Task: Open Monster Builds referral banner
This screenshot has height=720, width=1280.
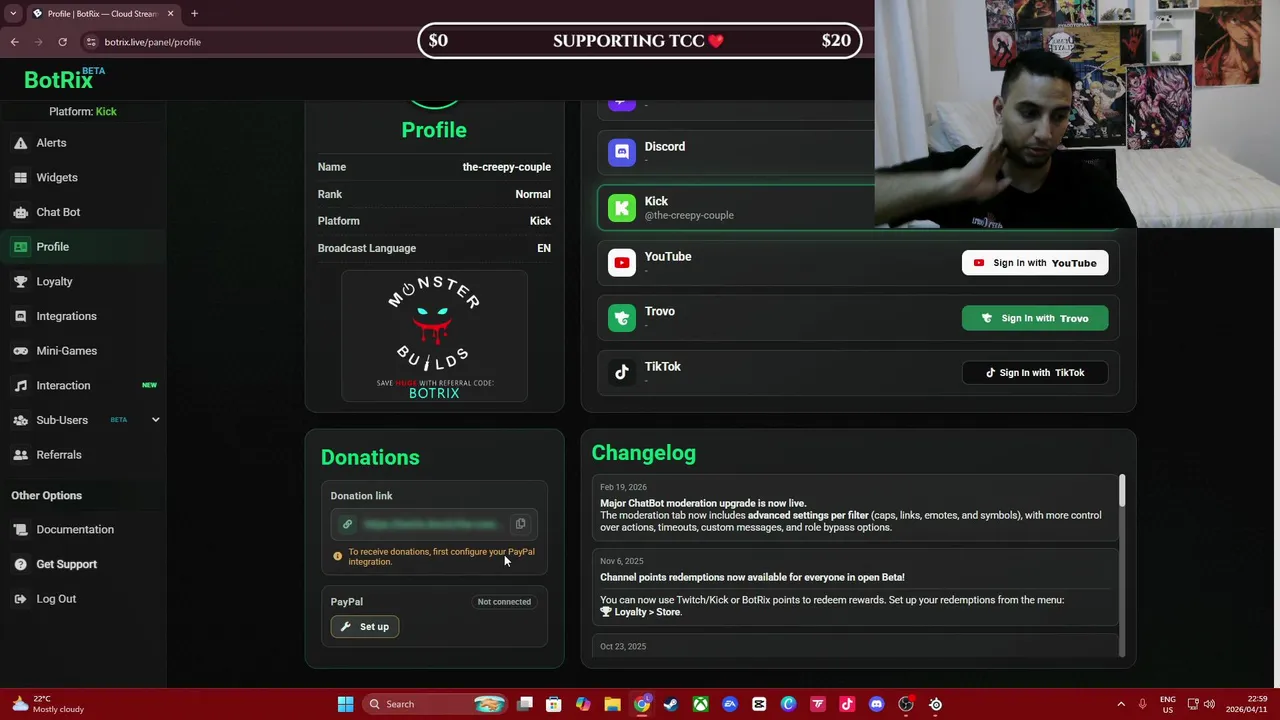Action: coord(434,336)
